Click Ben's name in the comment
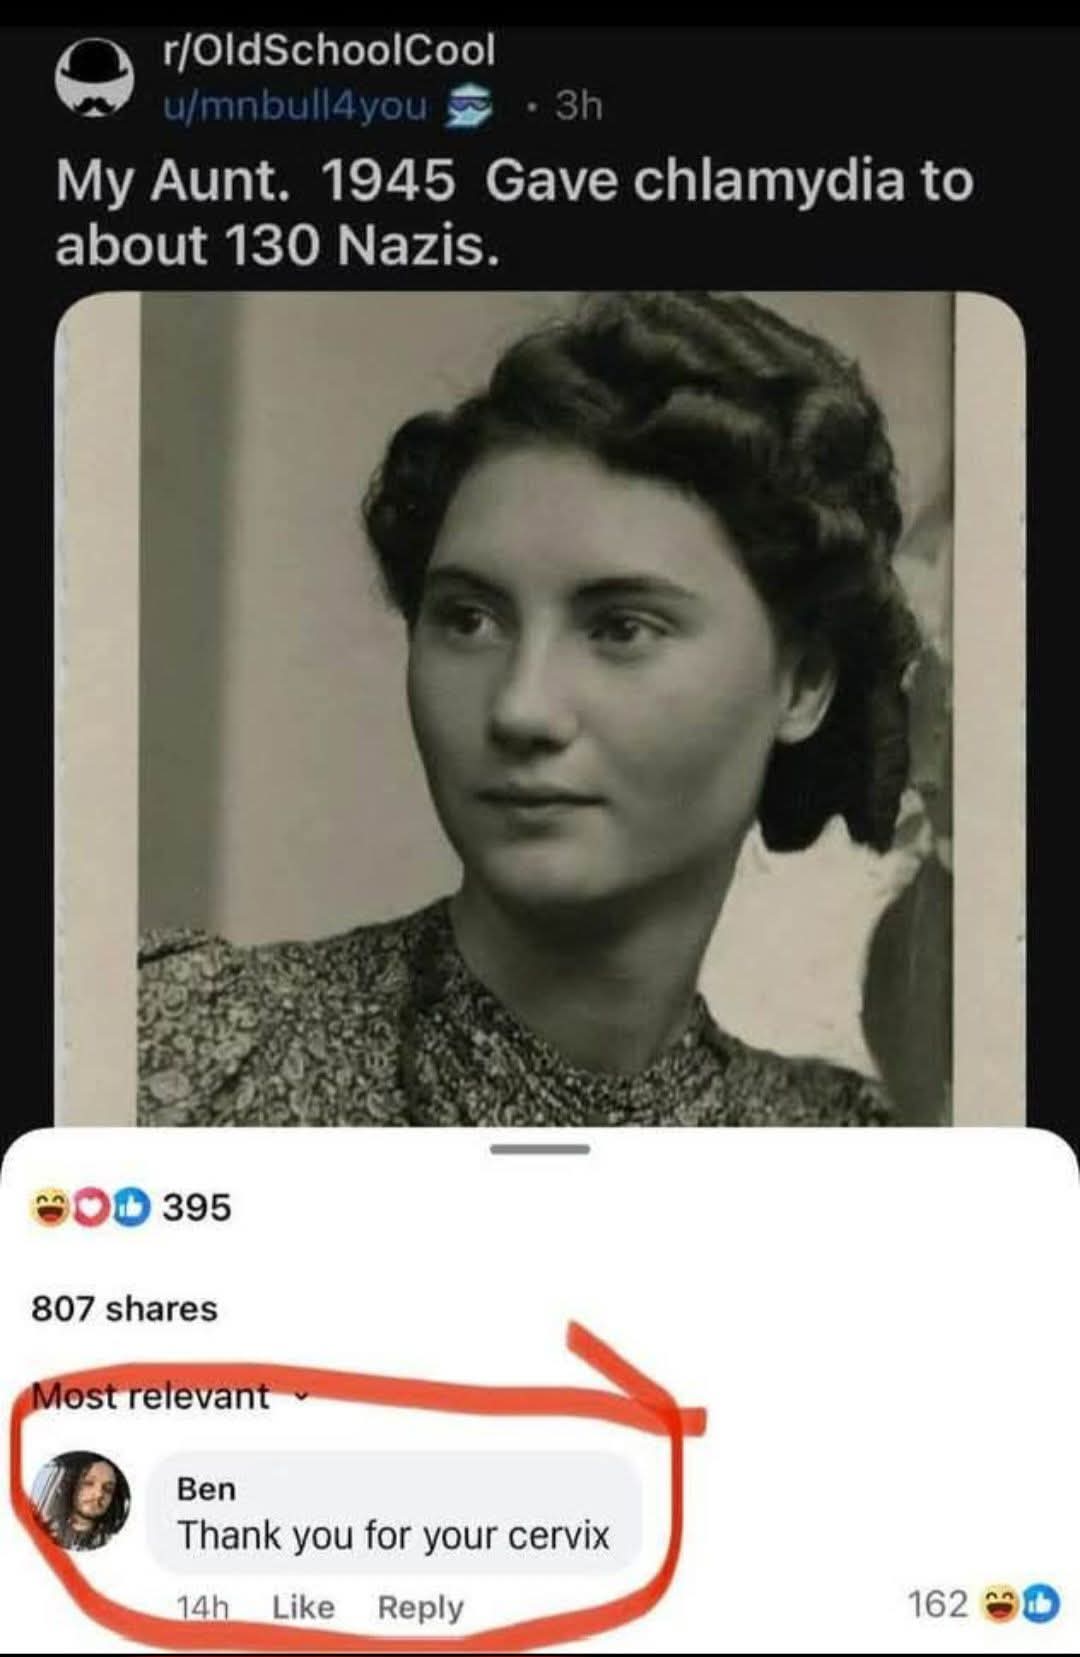 point(206,1489)
